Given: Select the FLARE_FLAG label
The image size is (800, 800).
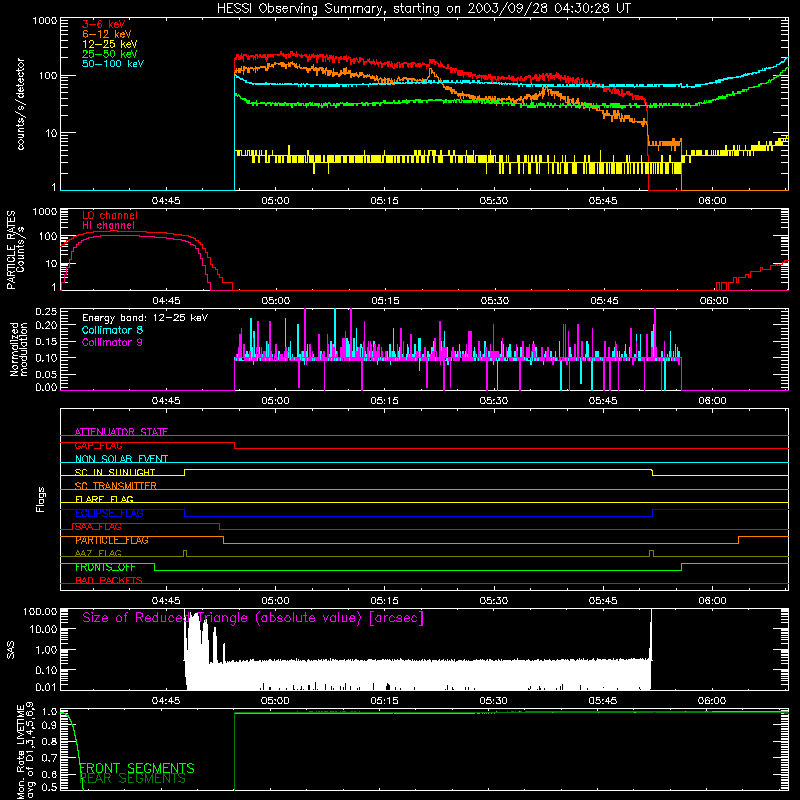Looking at the screenshot, I should (104, 499).
